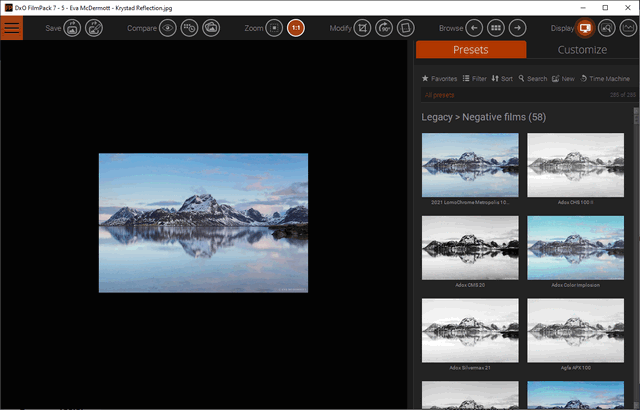Open the Time Machine

604,78
